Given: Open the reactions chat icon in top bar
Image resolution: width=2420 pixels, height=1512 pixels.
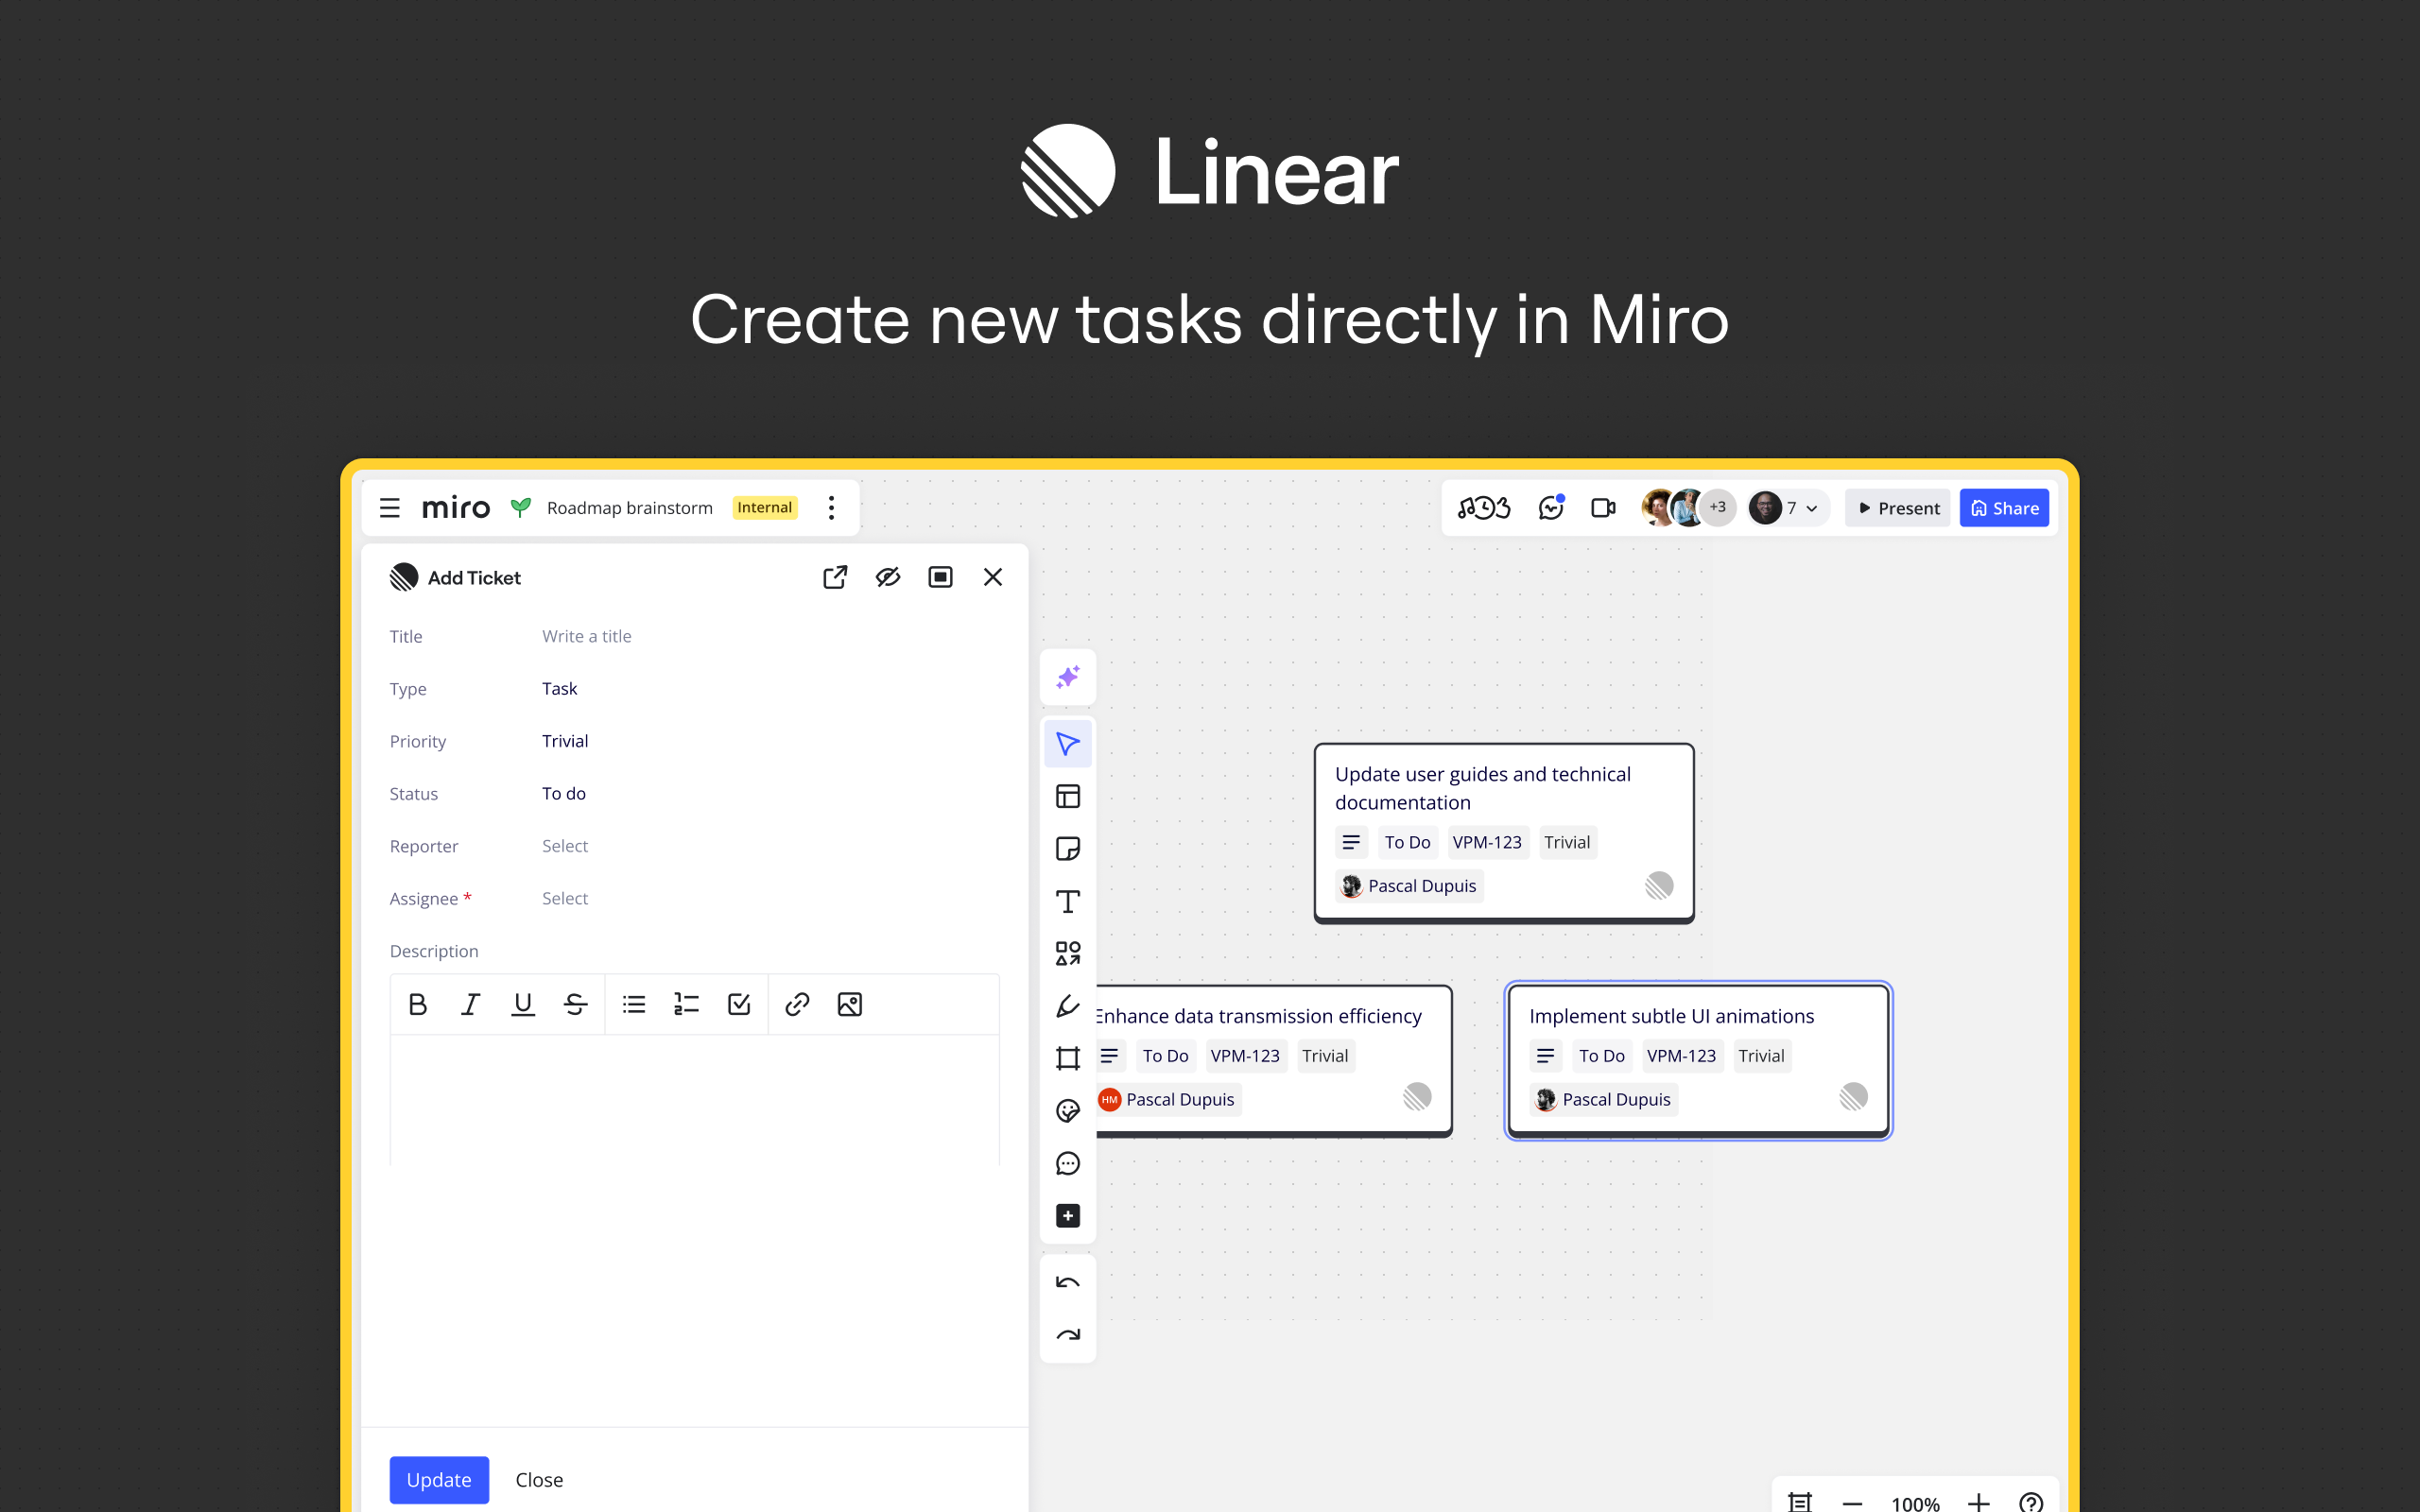Looking at the screenshot, I should (x=1551, y=508).
